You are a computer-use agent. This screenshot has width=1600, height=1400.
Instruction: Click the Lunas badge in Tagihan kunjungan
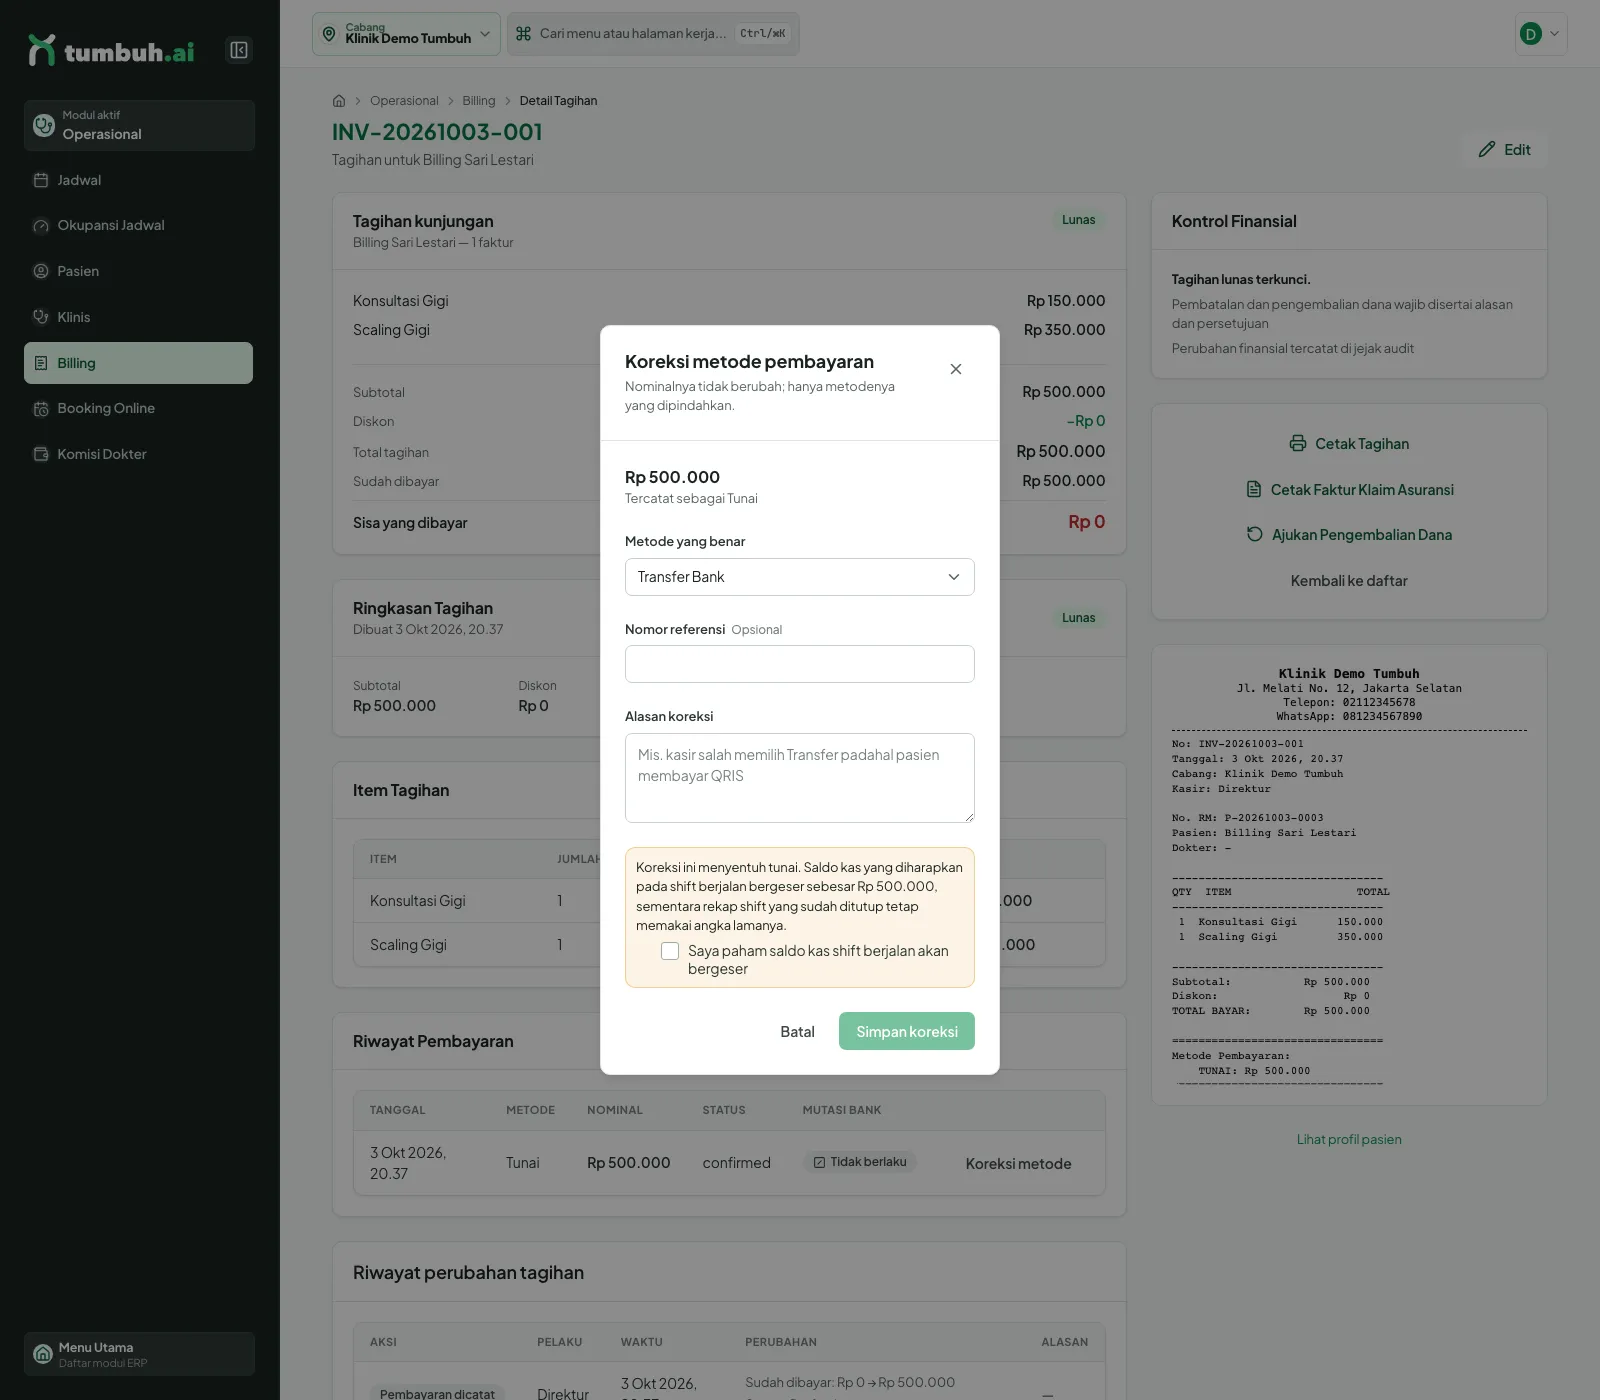1078,220
